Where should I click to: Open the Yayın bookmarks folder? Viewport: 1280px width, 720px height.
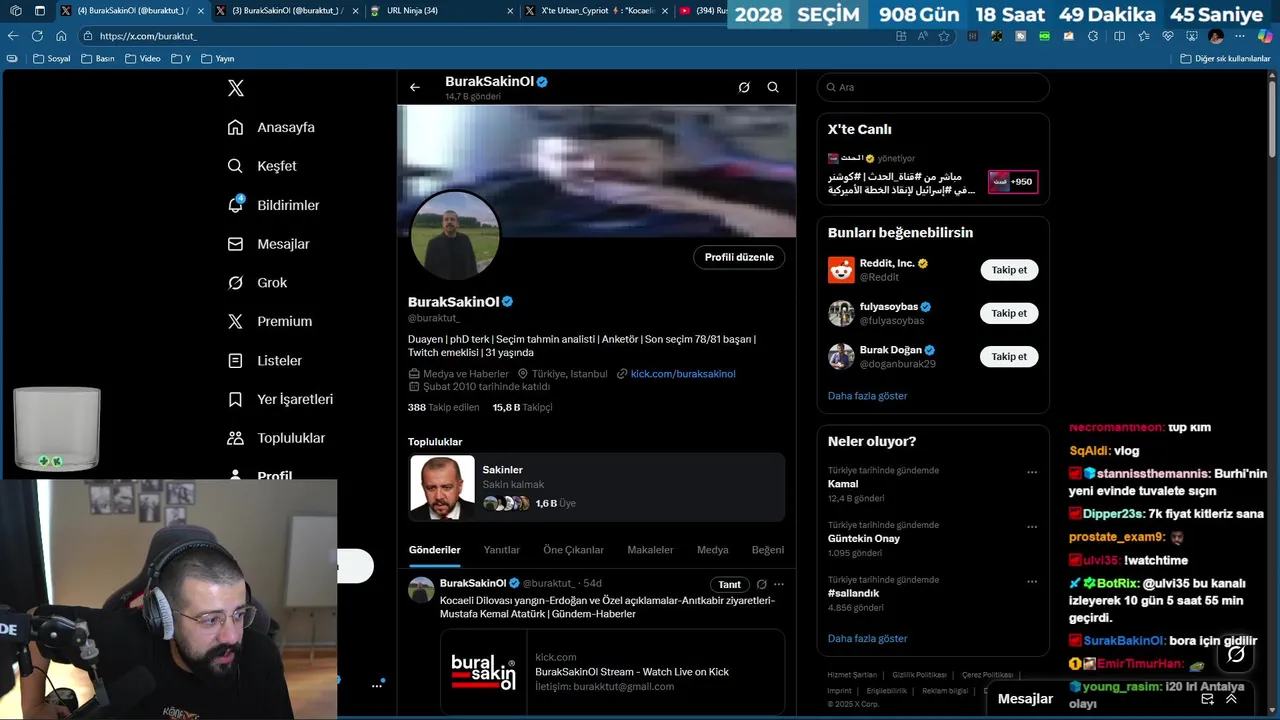point(217,59)
